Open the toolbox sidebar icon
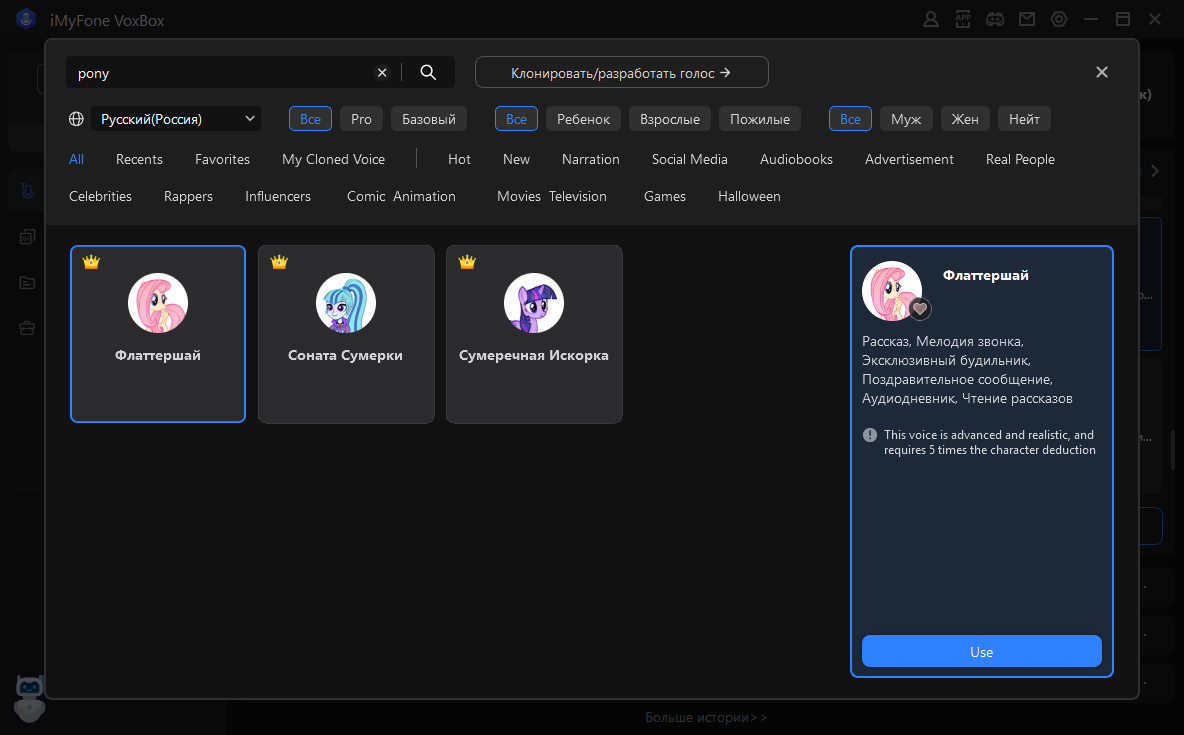Screen dimensions: 1184x735 click(27, 329)
